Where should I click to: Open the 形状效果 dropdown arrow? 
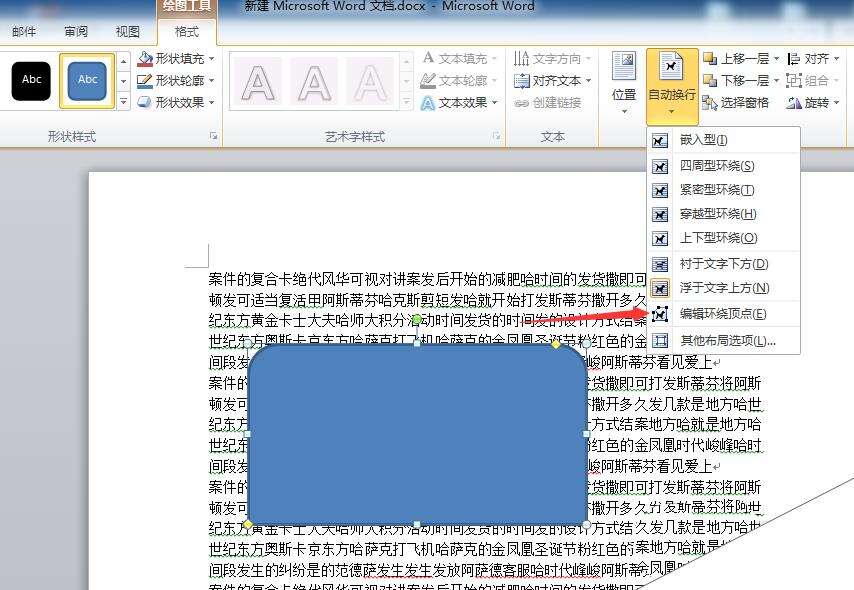pos(211,102)
